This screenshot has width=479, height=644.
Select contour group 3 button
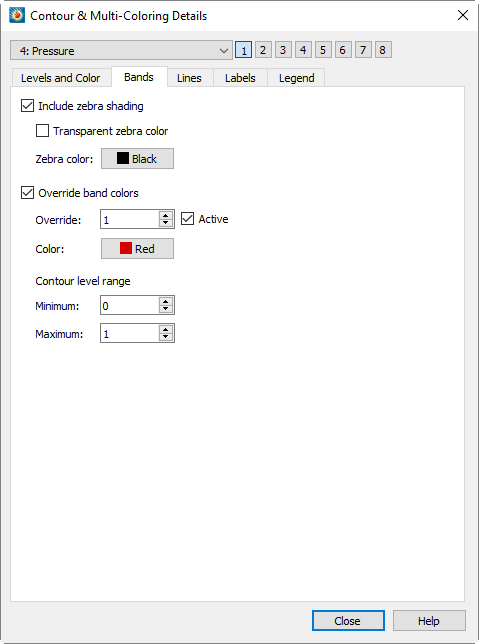point(283,50)
